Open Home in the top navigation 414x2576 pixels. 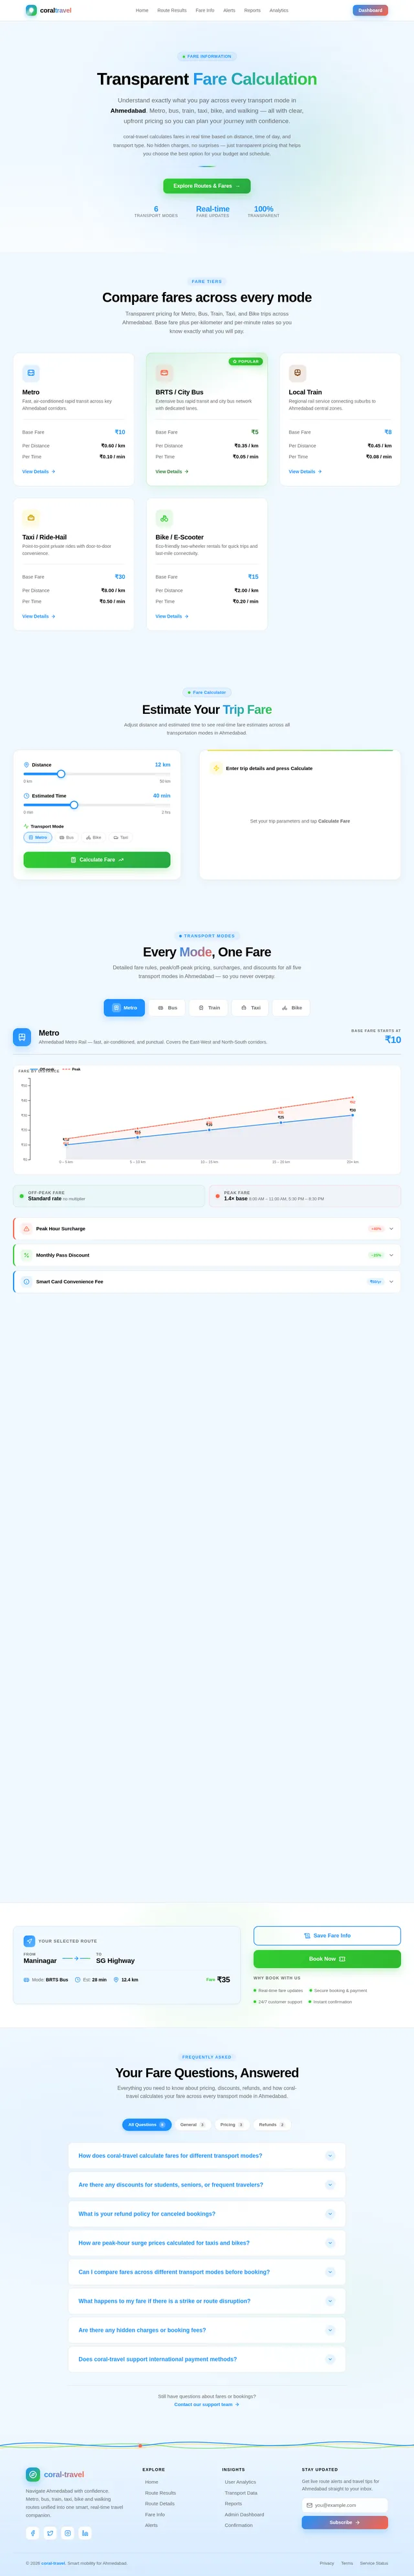click(x=142, y=10)
